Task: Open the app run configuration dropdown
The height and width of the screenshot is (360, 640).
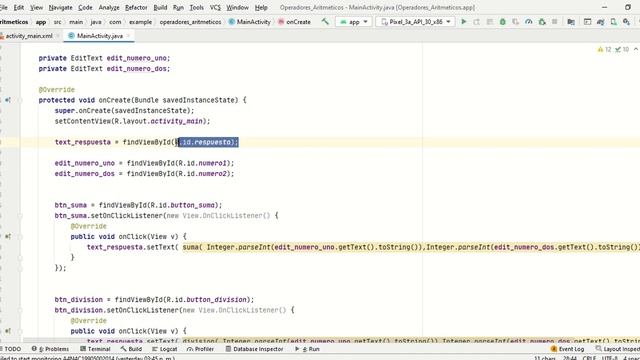Action: (354, 22)
